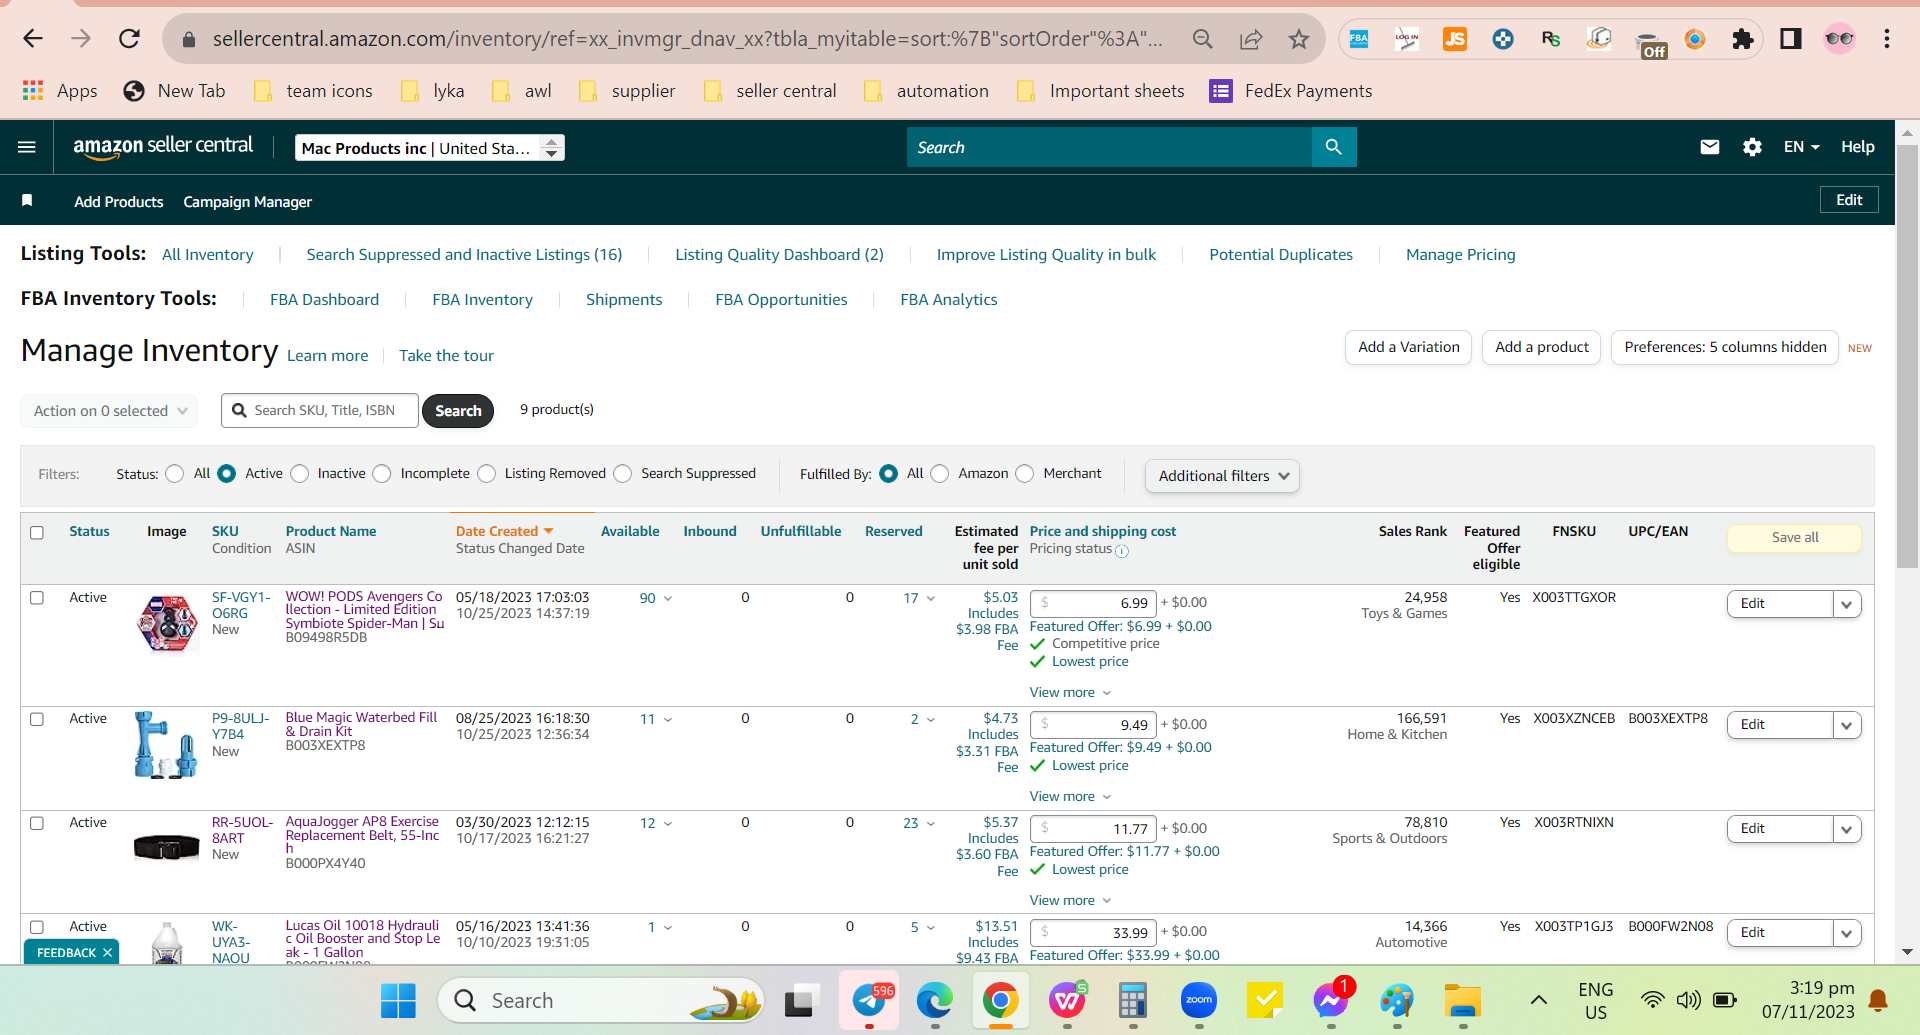Open File Explorer from the taskbar
This screenshot has height=1035, width=1920.
click(1462, 1000)
